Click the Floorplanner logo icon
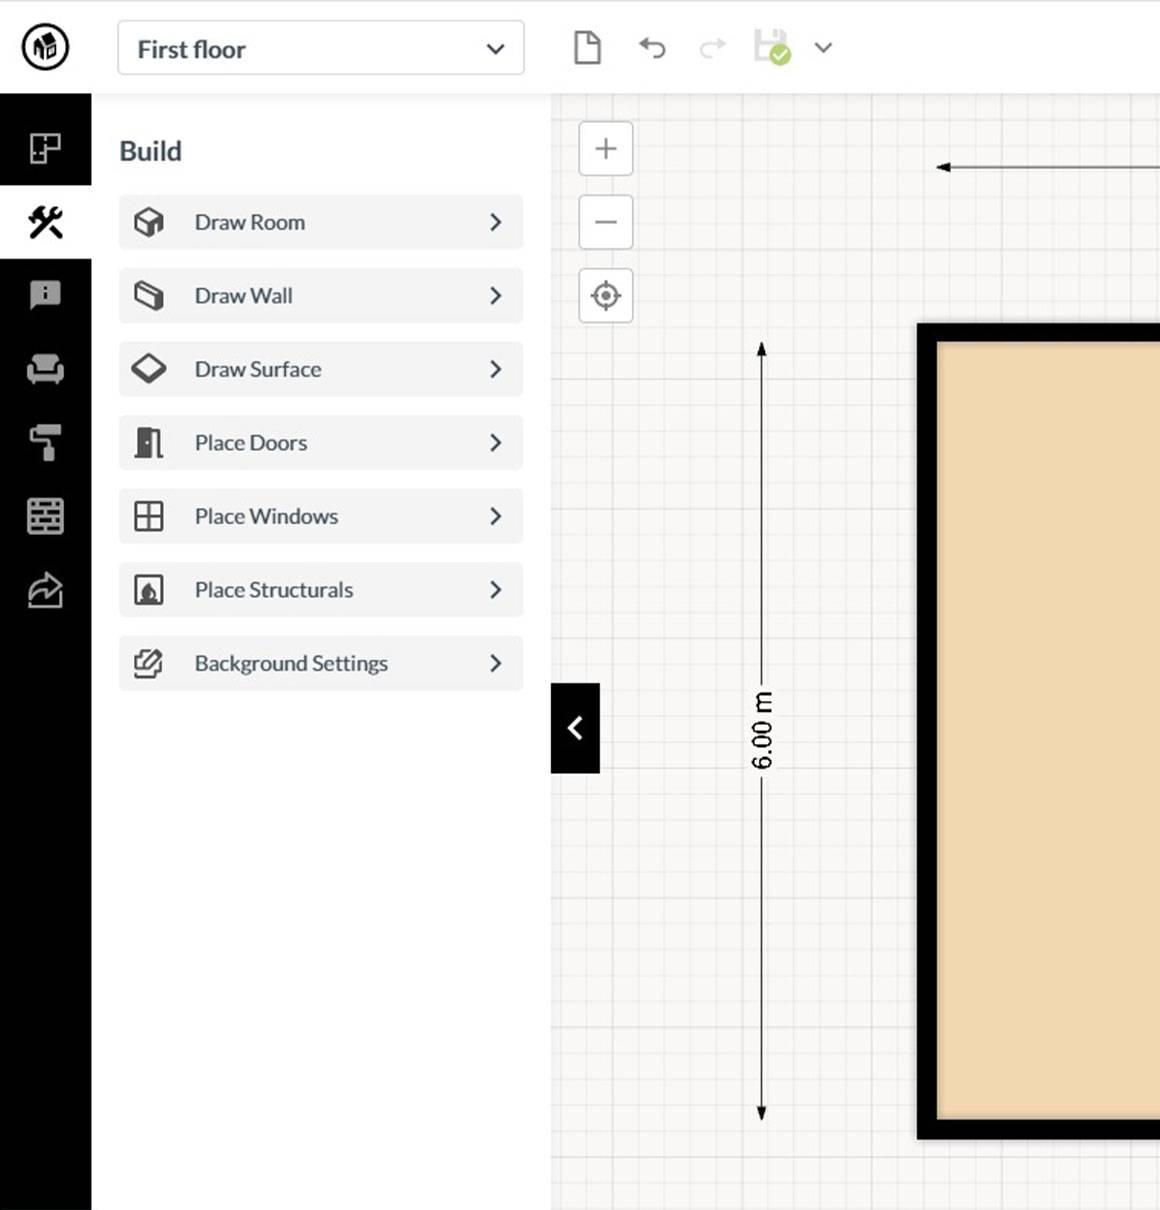The height and width of the screenshot is (1210, 1160). coord(45,47)
